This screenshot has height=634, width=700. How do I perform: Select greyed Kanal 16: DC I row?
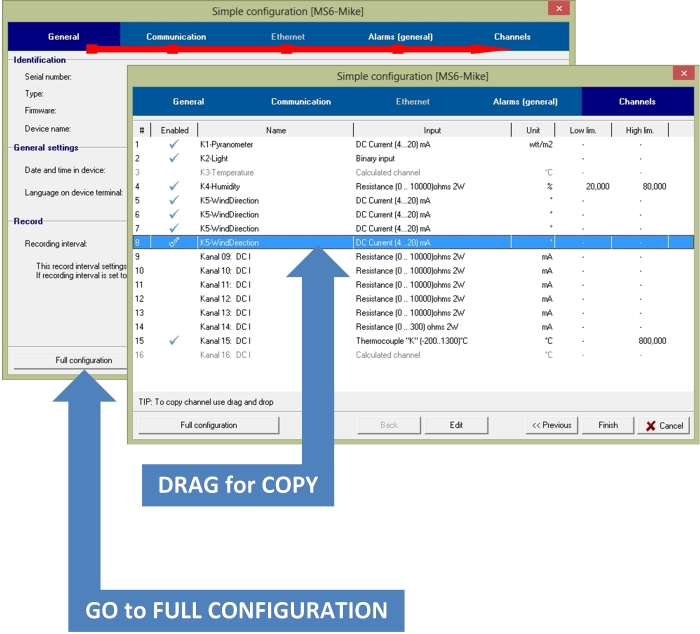(413, 355)
